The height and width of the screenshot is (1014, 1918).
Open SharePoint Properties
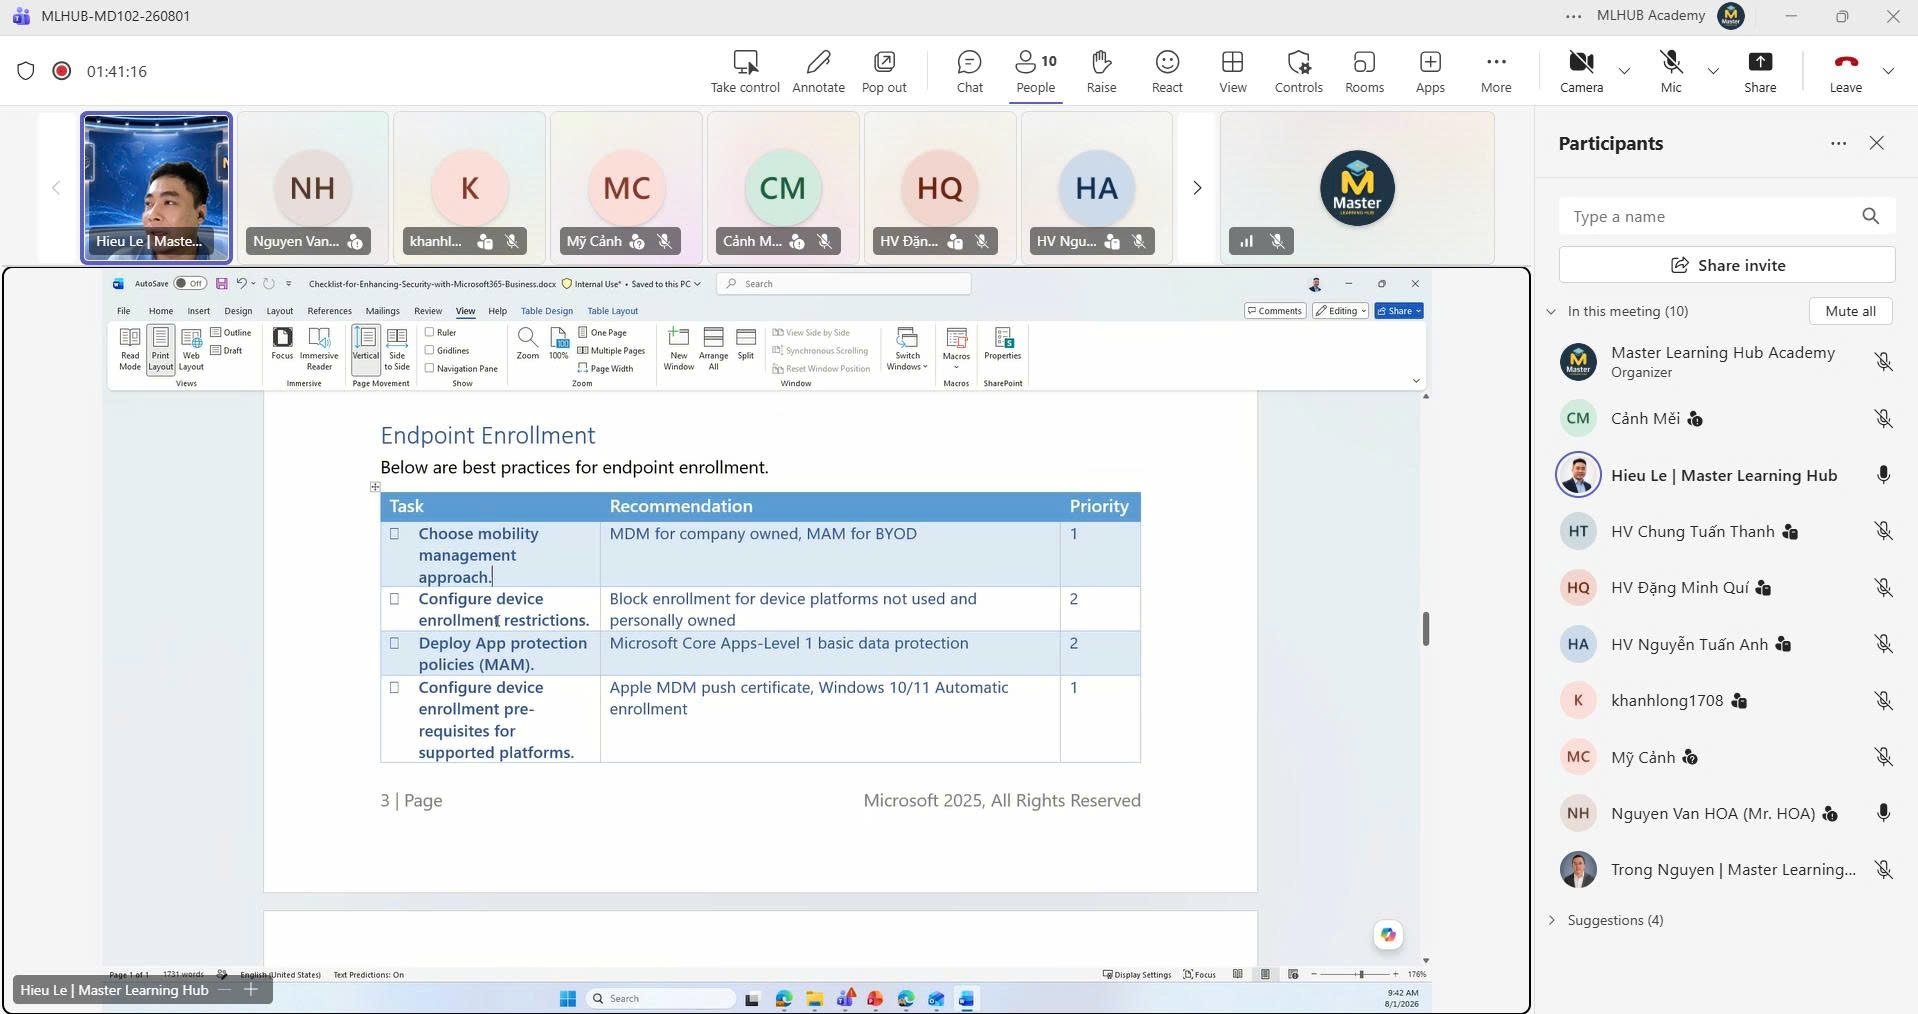pyautogui.click(x=1002, y=344)
